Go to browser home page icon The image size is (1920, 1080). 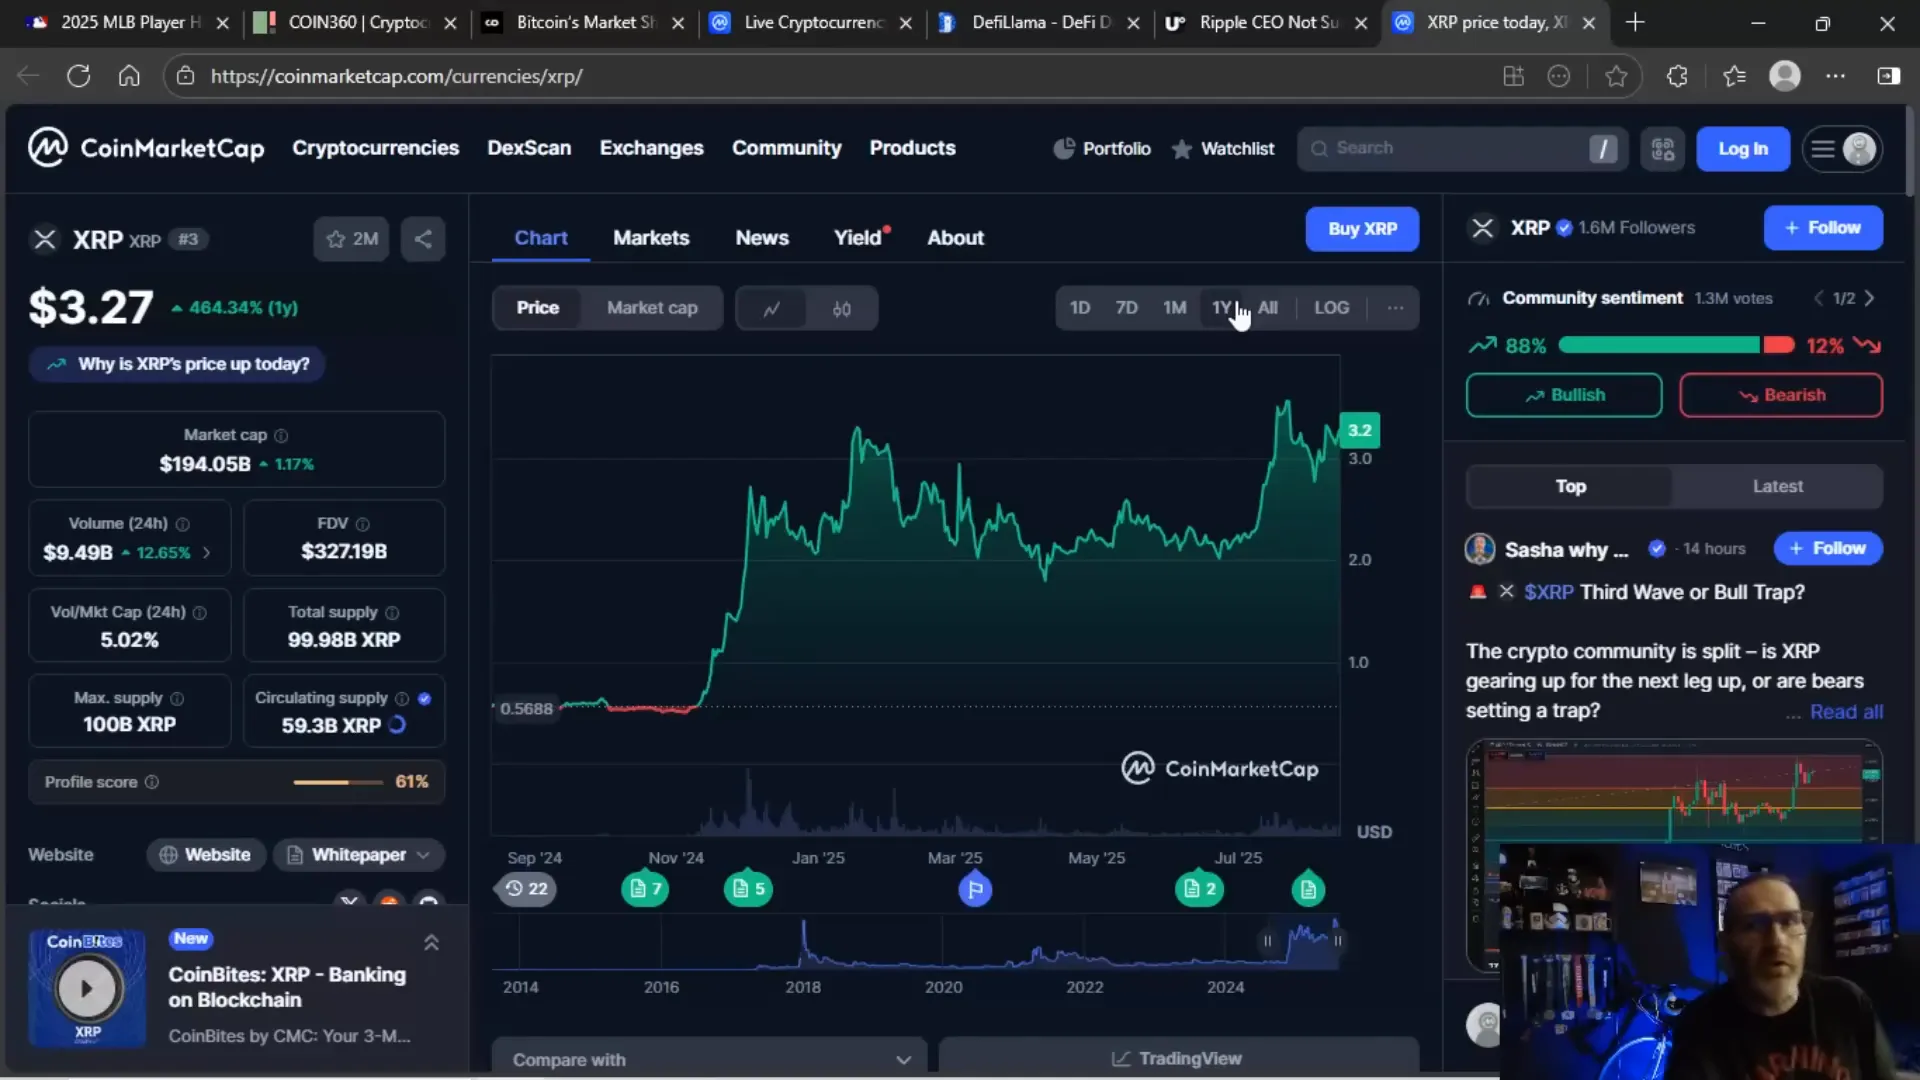[x=129, y=76]
